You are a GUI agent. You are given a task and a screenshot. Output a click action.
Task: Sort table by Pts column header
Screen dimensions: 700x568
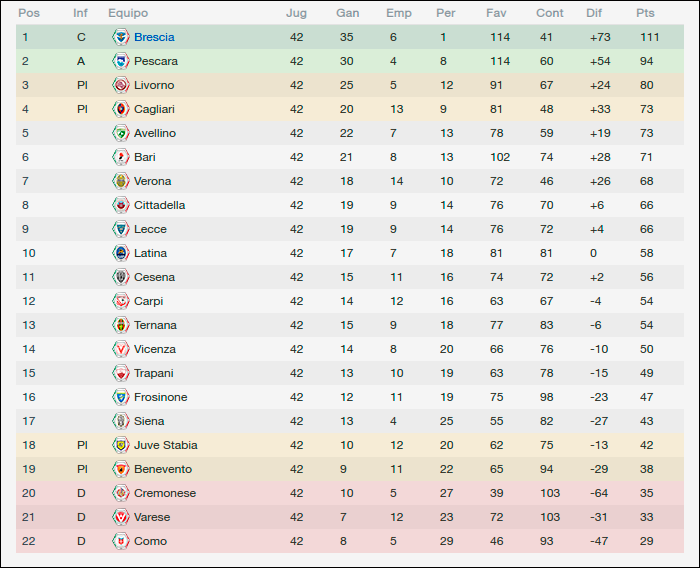click(x=645, y=13)
